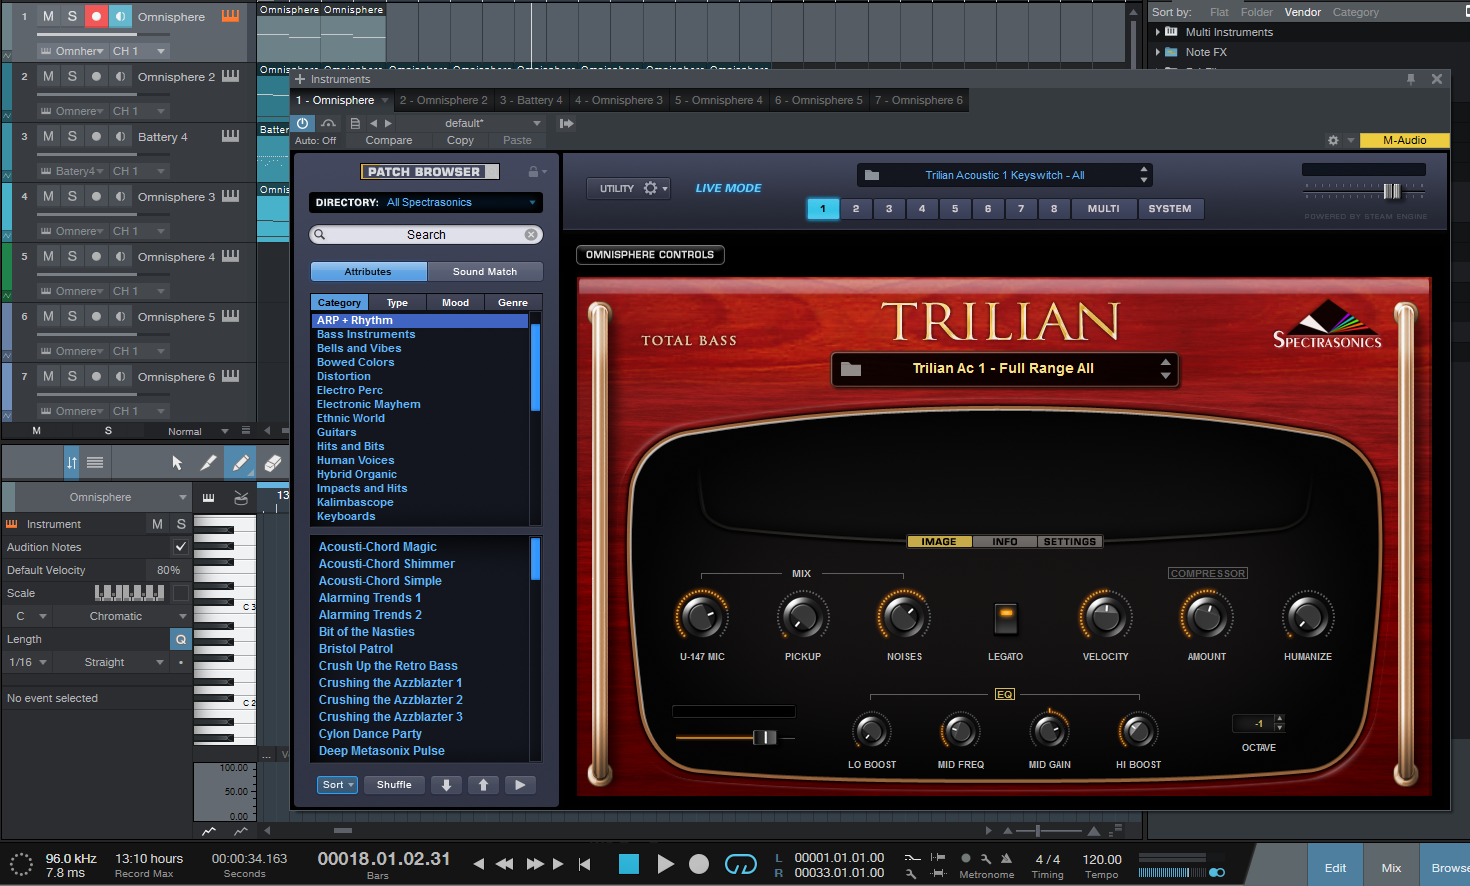Screen dimensions: 1470x886
Task: Pin the Instruments window
Action: tap(1411, 79)
